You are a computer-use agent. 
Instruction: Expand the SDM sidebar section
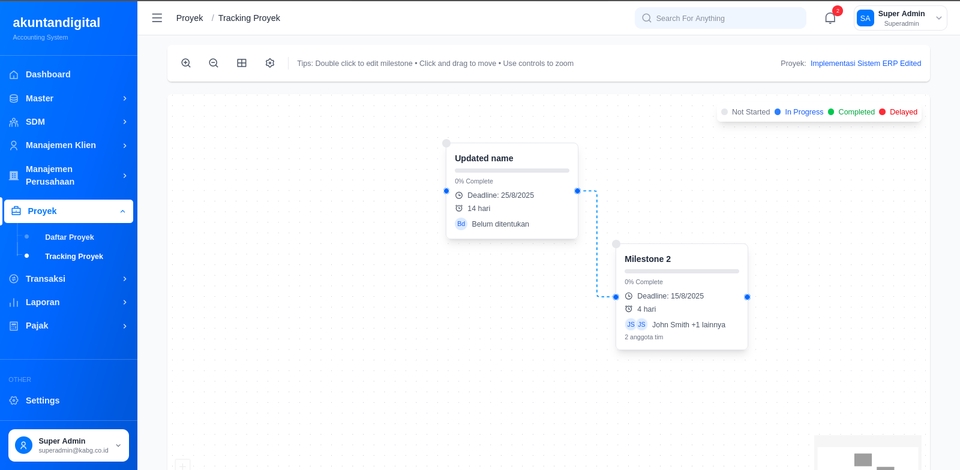click(x=68, y=122)
